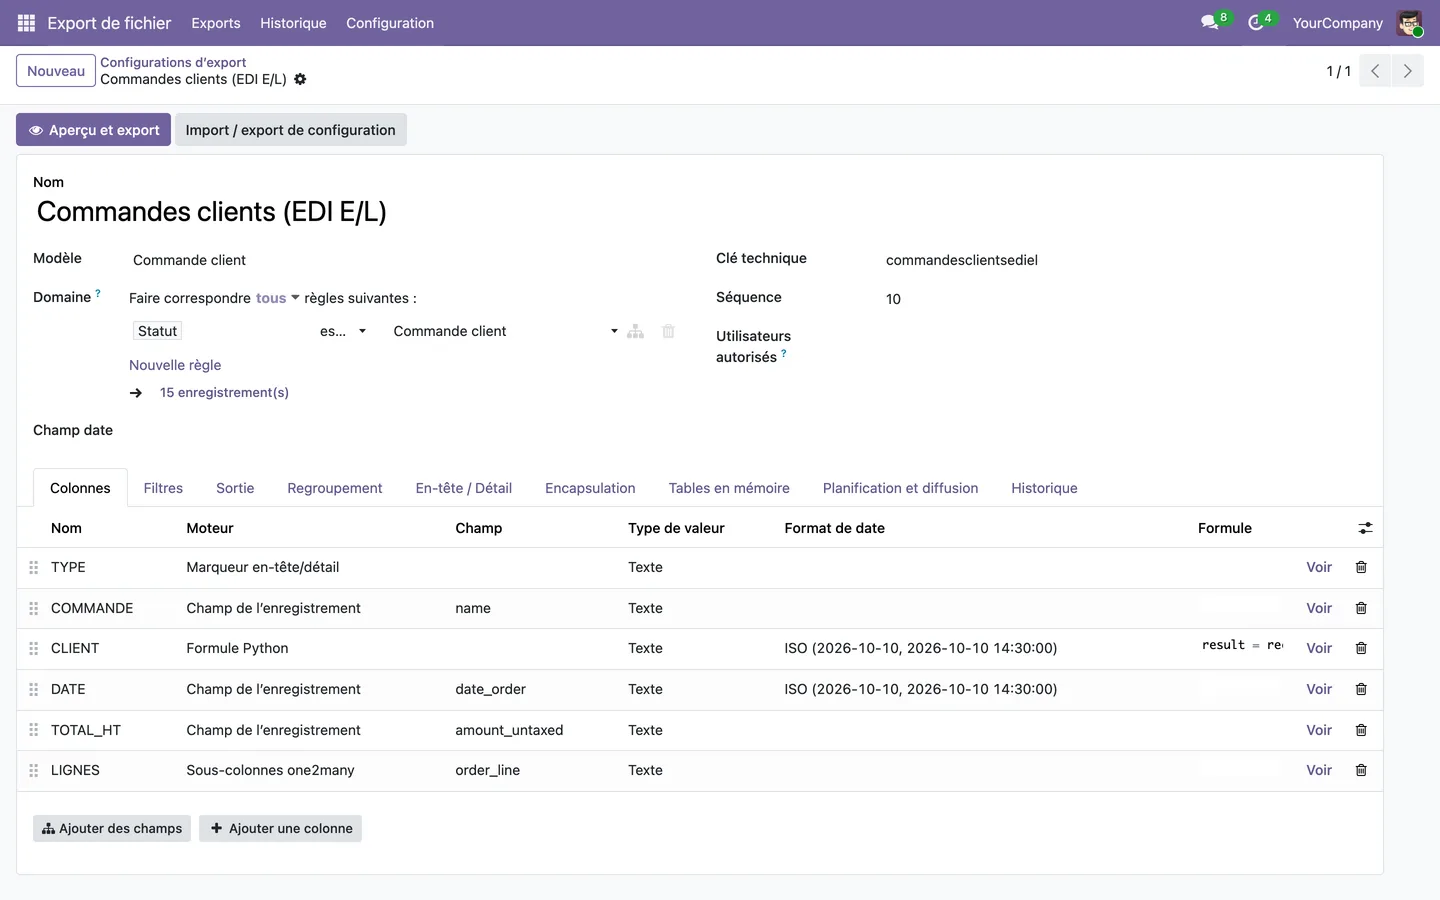This screenshot has width=1440, height=900.
Task: Delete the Statut domain rule
Action: click(x=668, y=331)
